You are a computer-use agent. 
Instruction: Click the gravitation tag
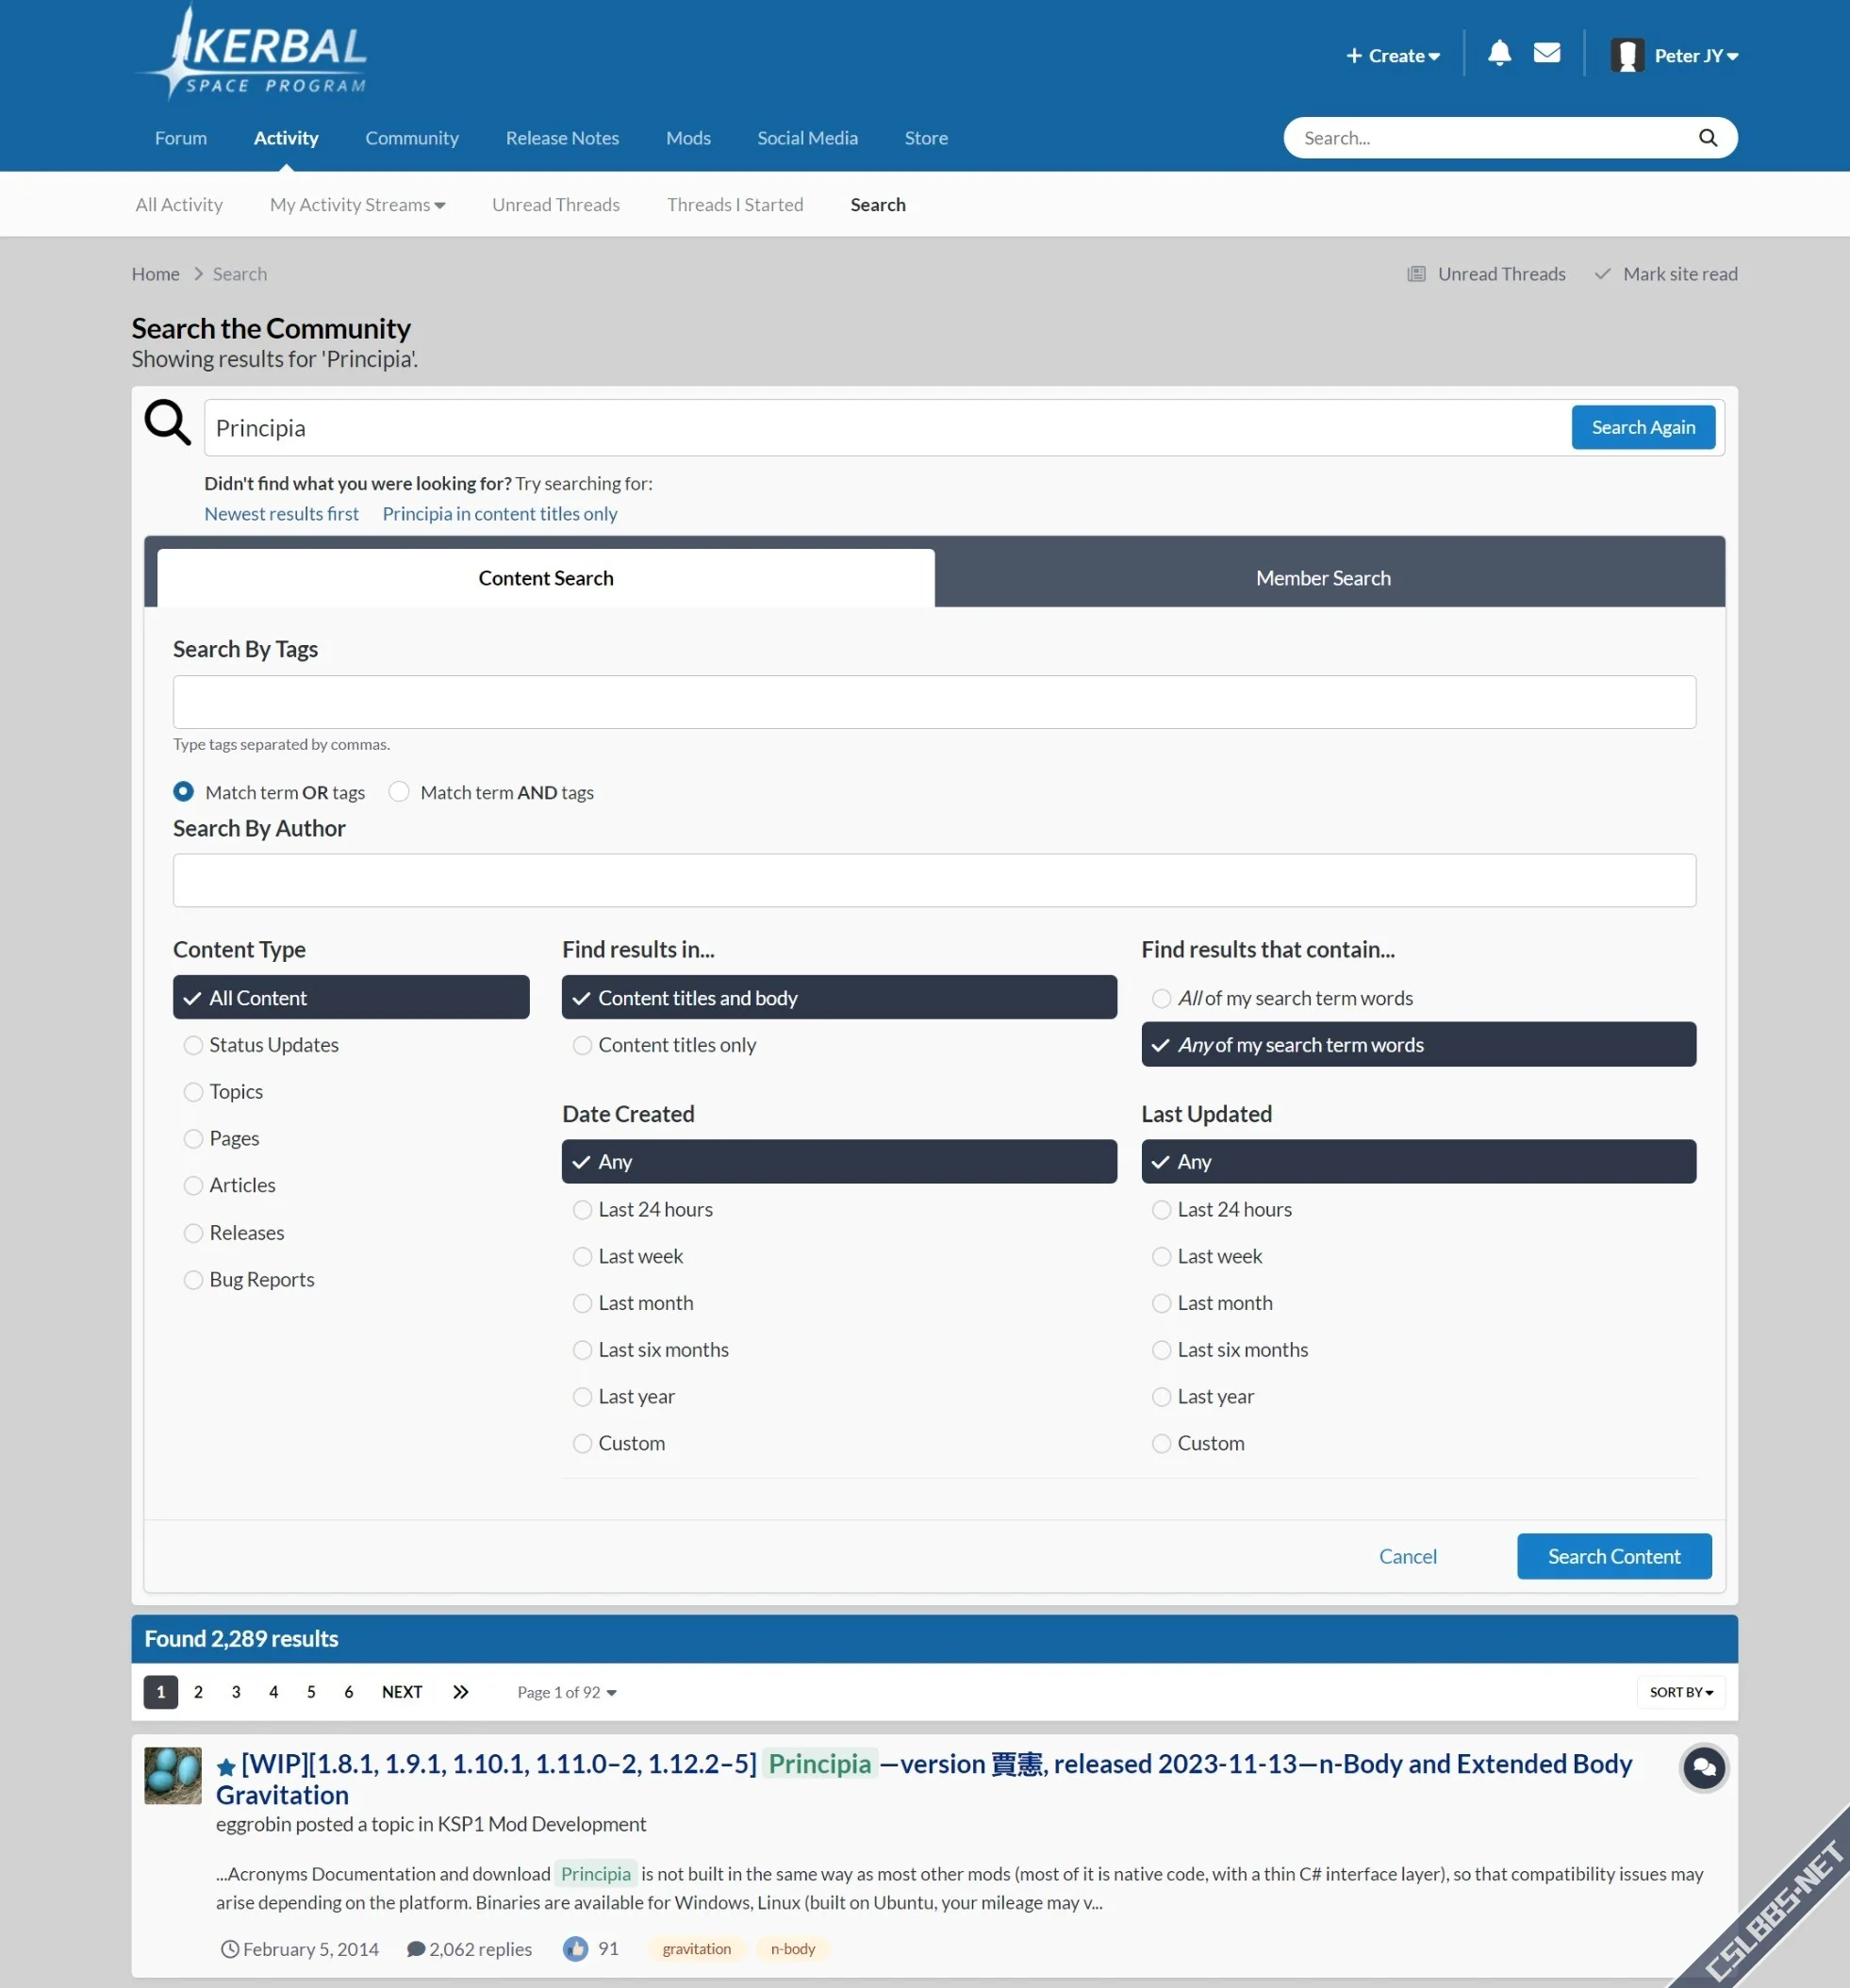[x=697, y=1948]
